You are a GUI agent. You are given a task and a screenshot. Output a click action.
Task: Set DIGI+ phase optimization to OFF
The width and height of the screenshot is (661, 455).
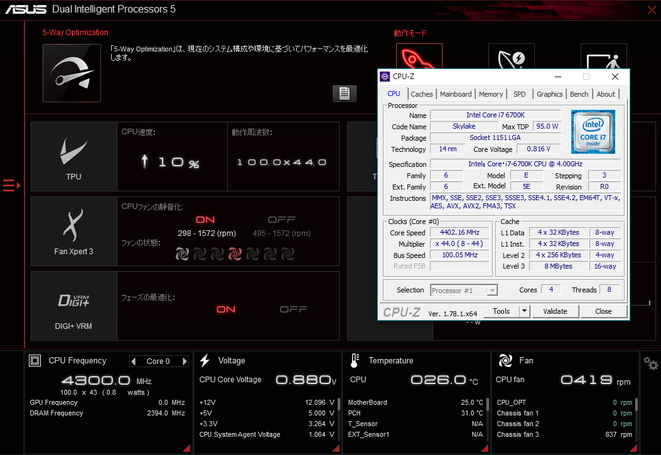pos(293,309)
